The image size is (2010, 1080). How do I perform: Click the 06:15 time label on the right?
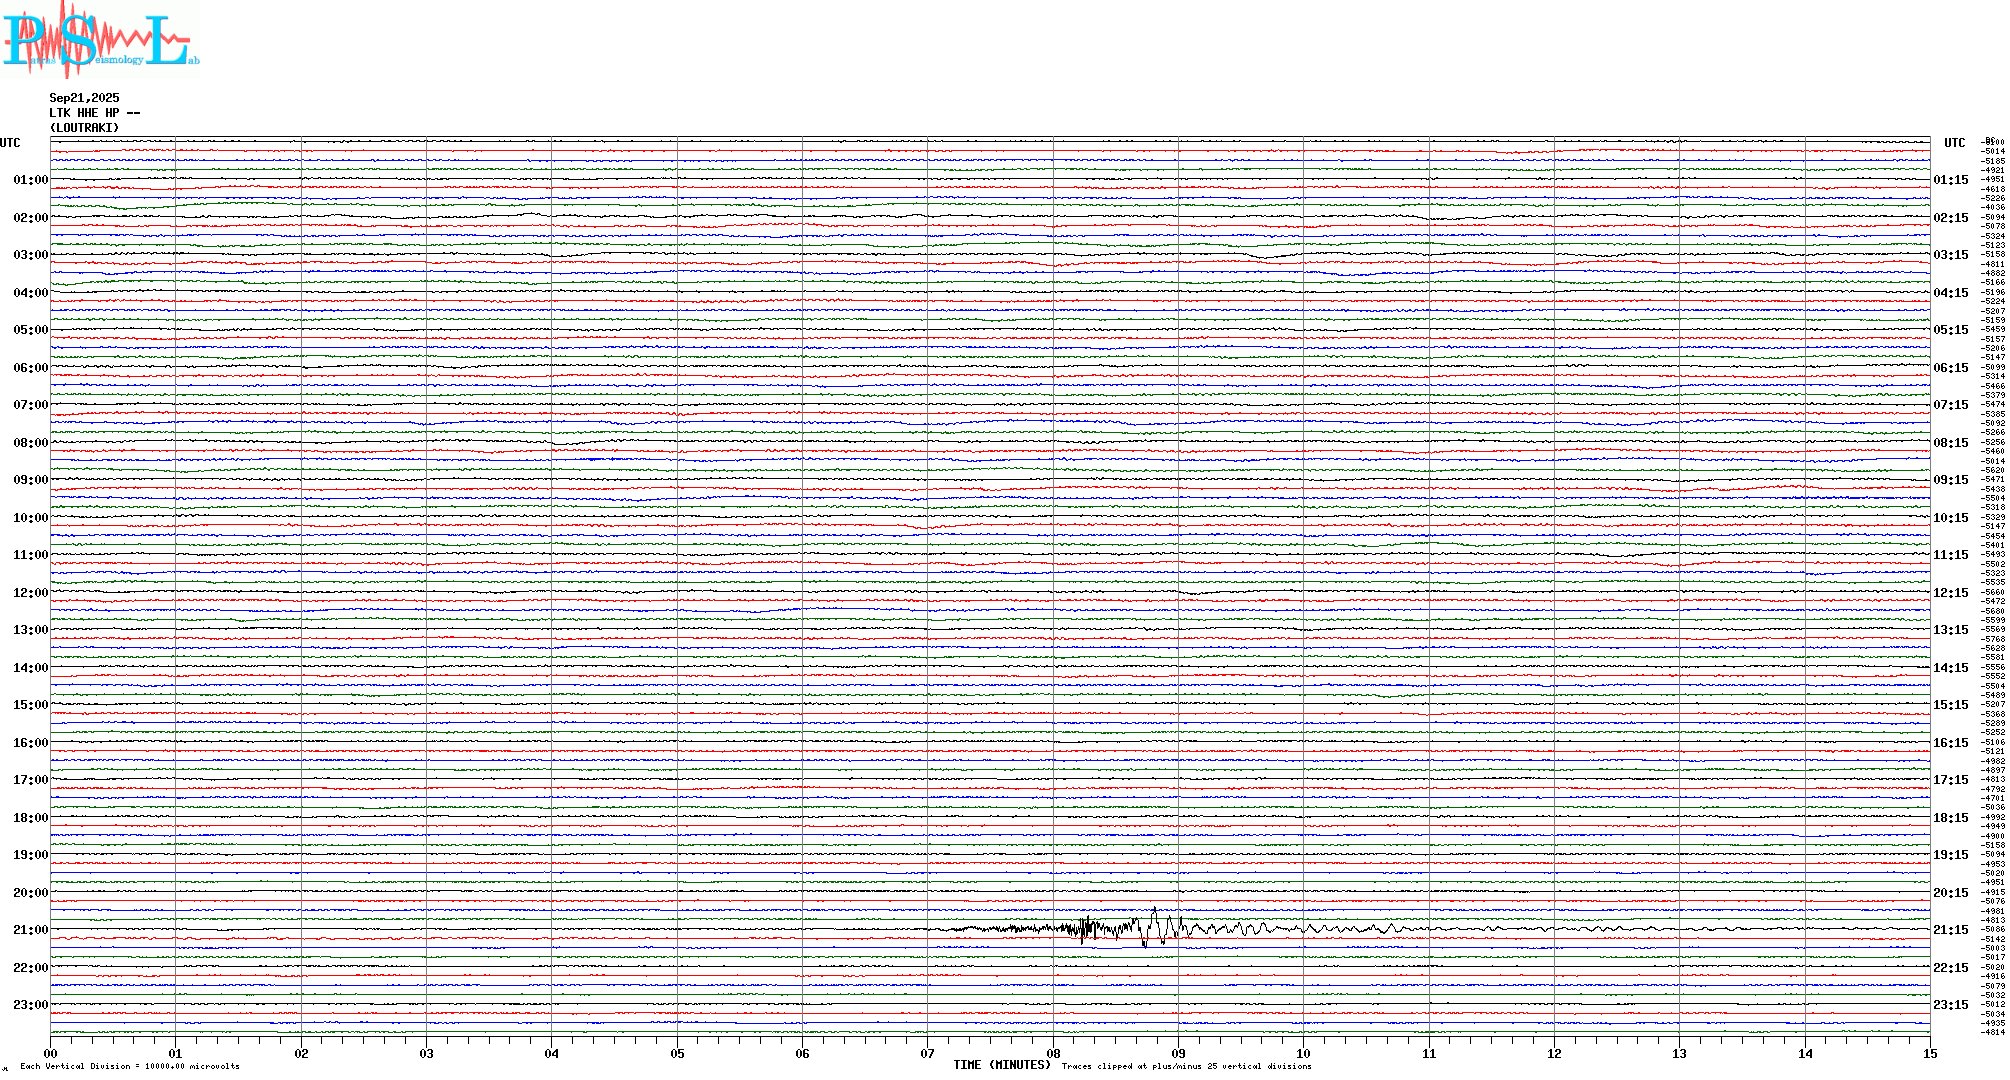(x=1951, y=368)
